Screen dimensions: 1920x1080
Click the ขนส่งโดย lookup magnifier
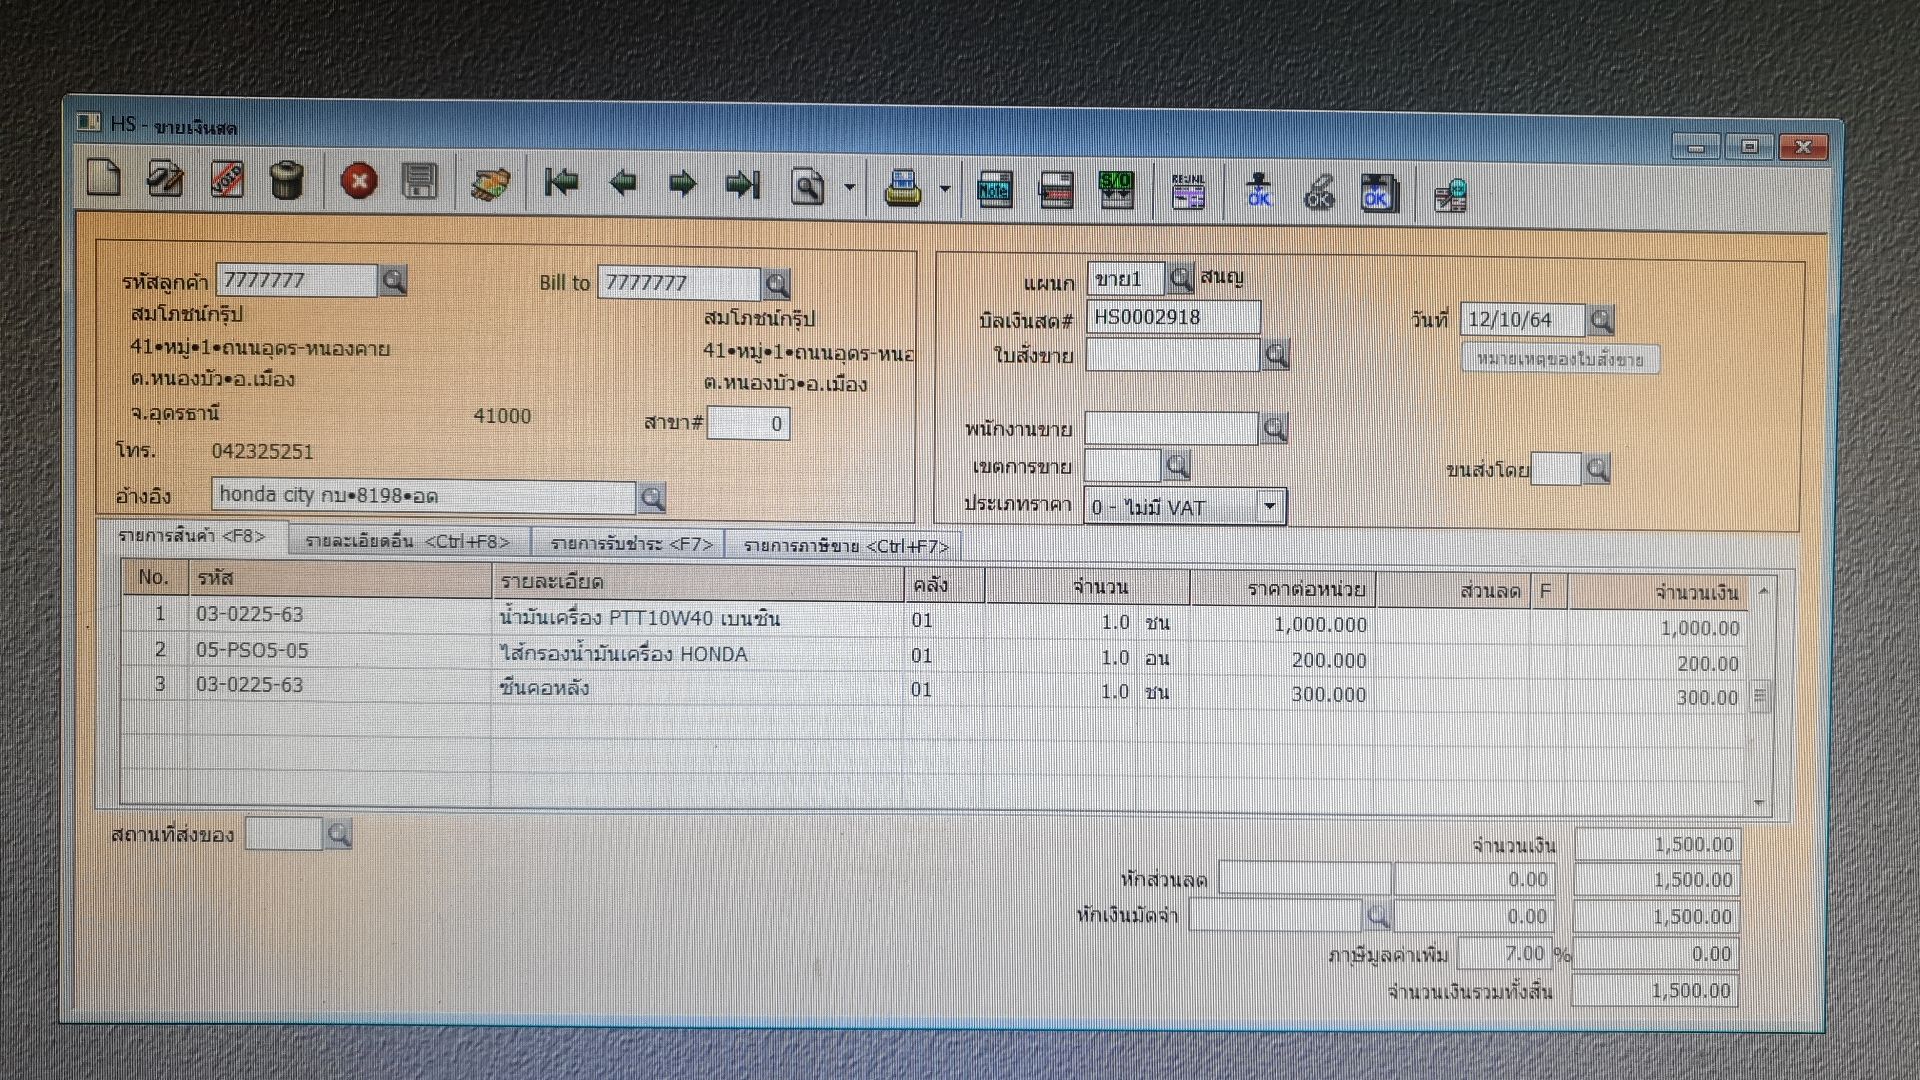coord(1597,469)
